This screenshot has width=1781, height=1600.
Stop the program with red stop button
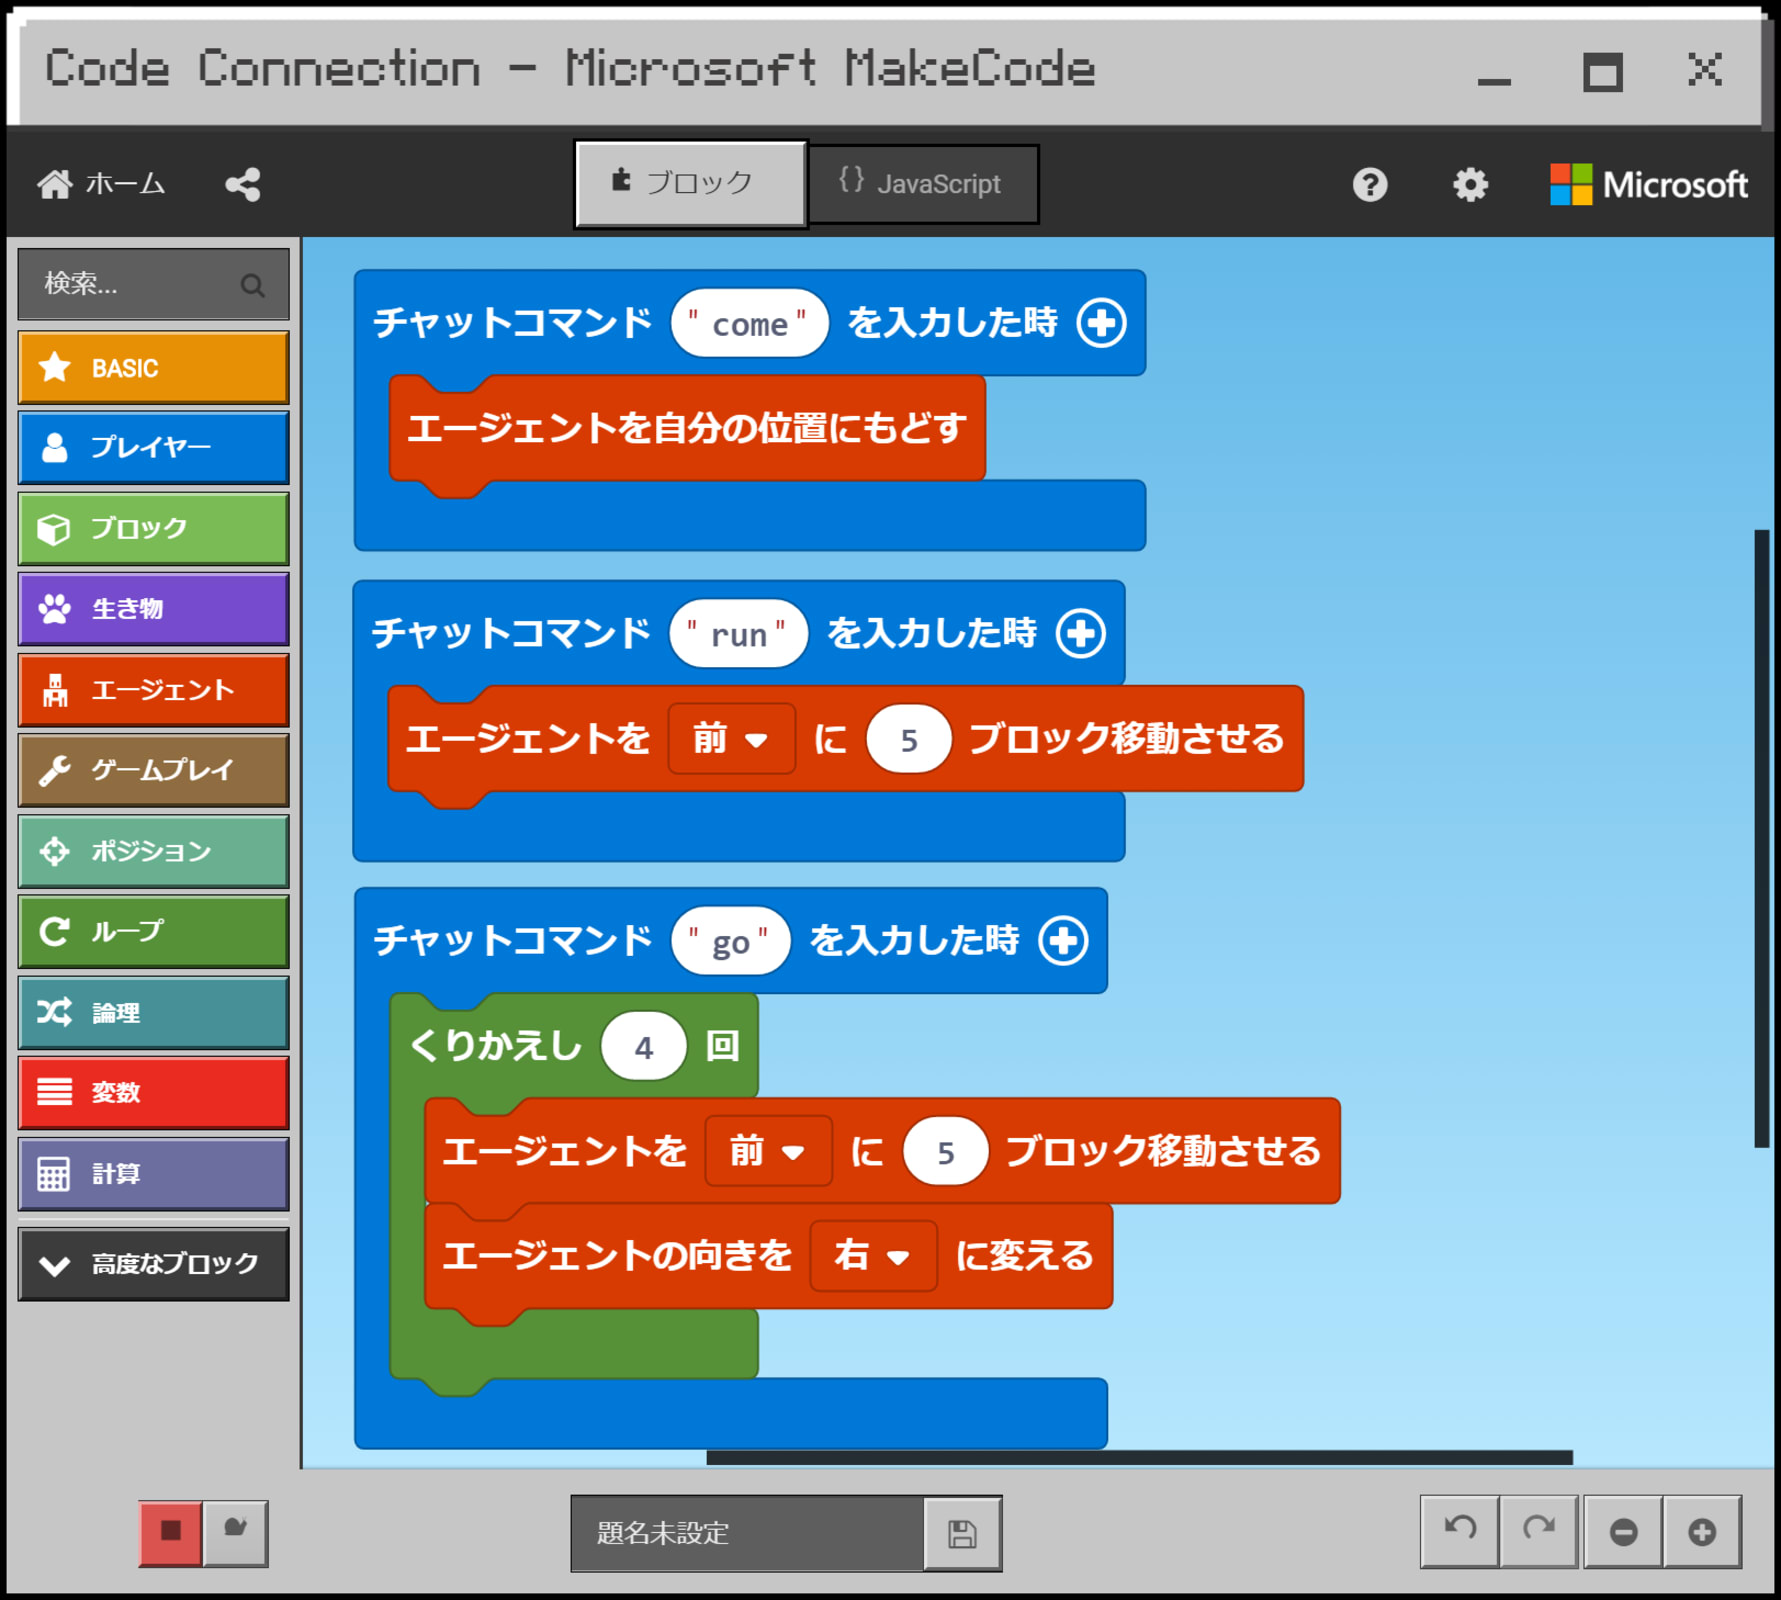(x=171, y=1531)
